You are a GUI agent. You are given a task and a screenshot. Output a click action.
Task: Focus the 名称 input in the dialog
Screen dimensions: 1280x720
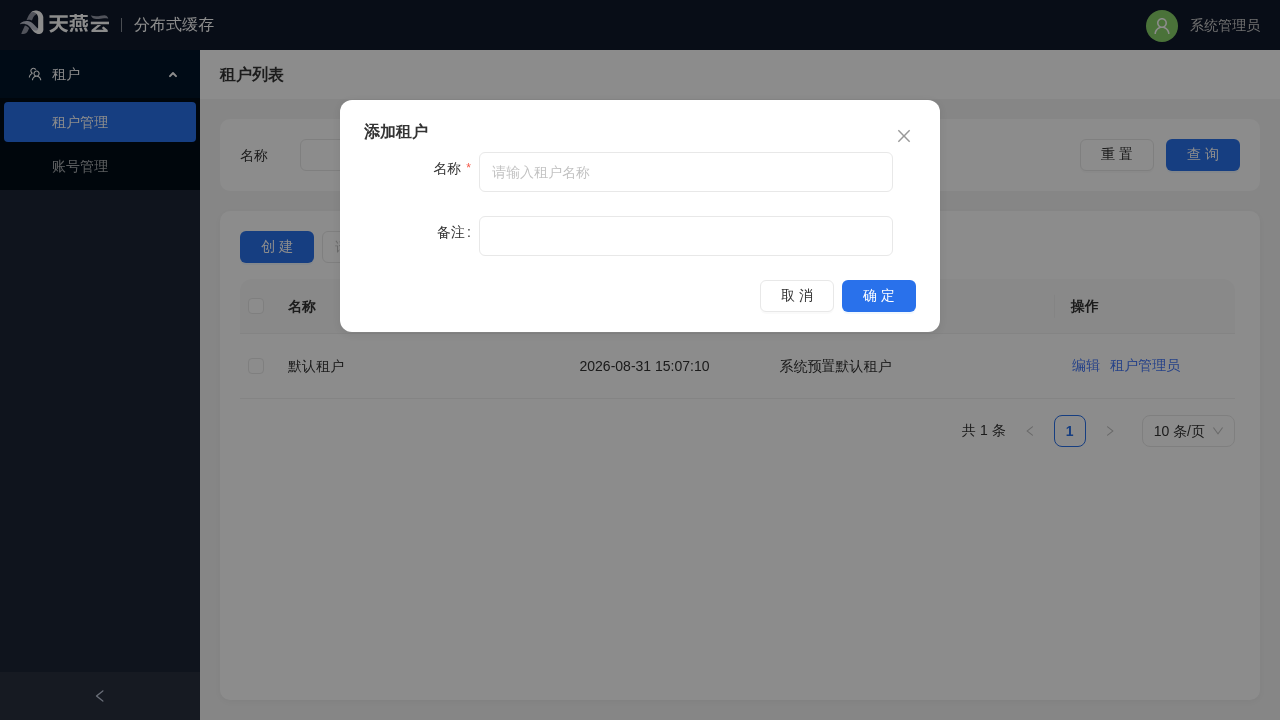tap(686, 172)
